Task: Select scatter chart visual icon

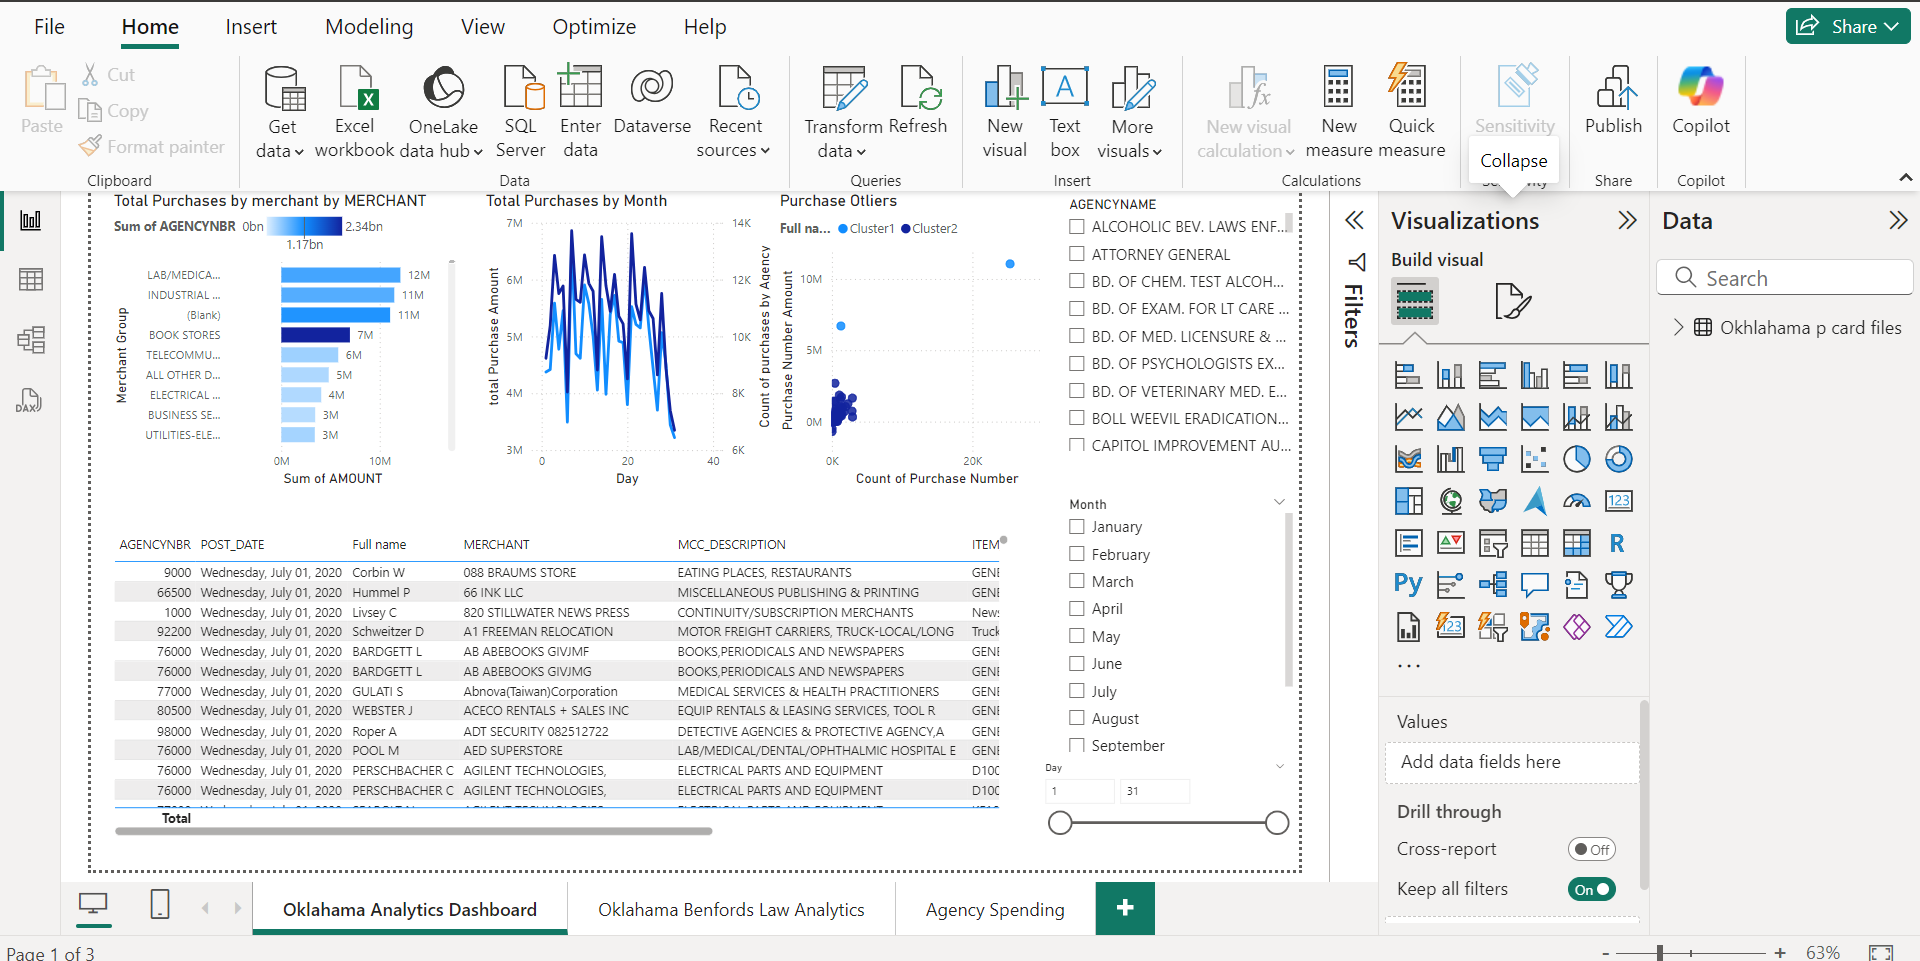Action: (x=1534, y=459)
